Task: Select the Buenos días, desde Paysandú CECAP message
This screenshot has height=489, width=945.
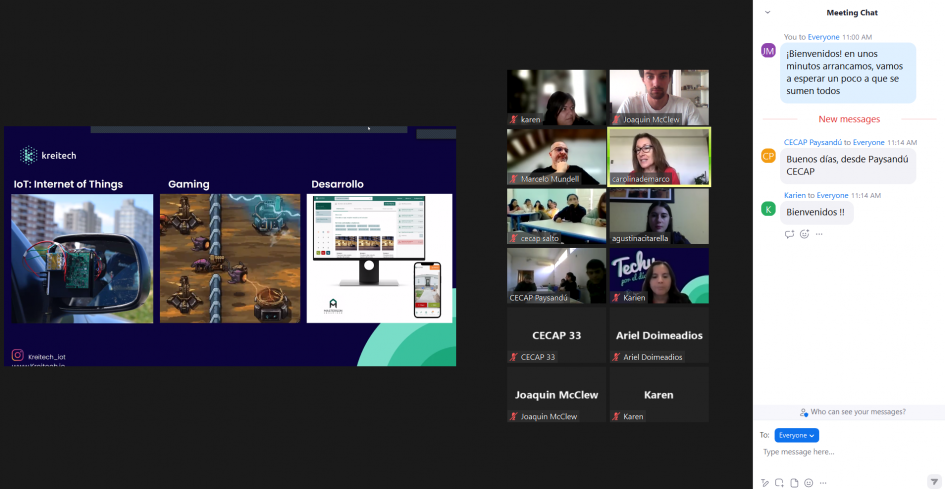Action: [x=848, y=166]
